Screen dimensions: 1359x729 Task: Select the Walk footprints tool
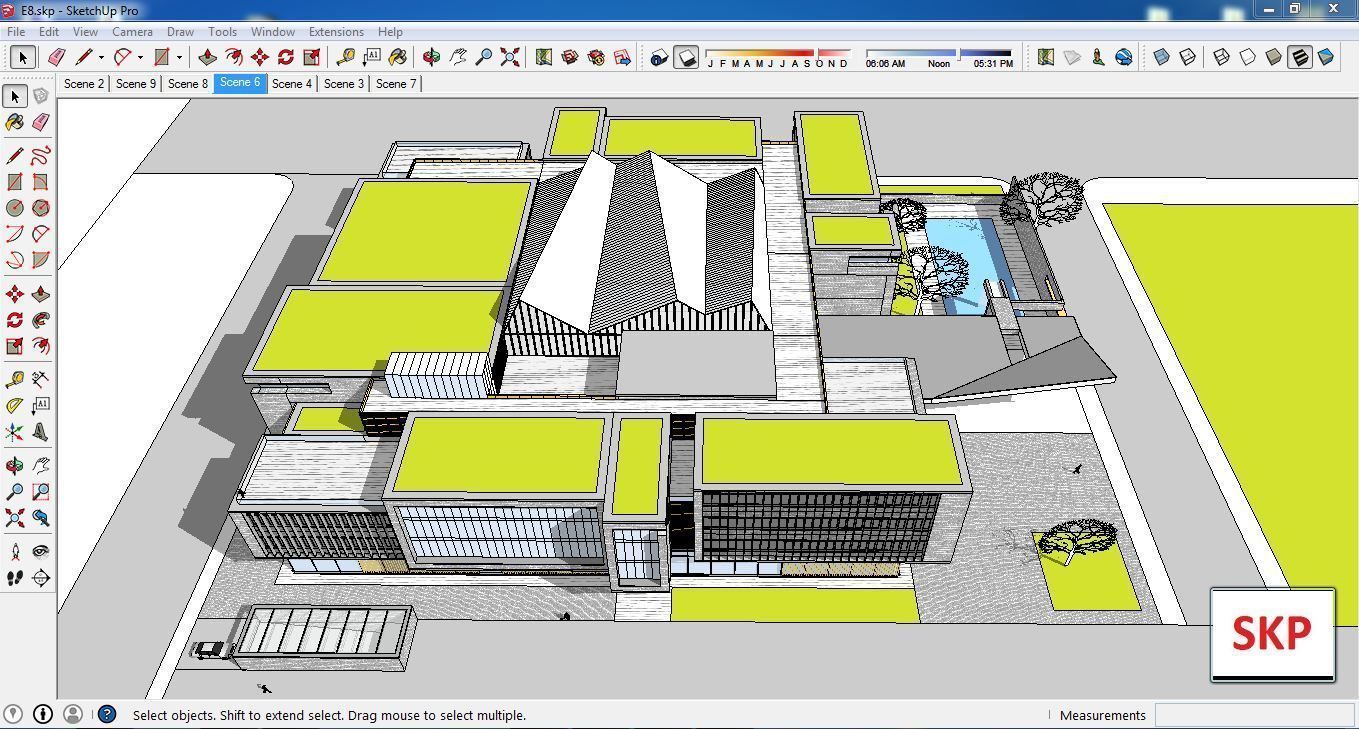coord(15,578)
